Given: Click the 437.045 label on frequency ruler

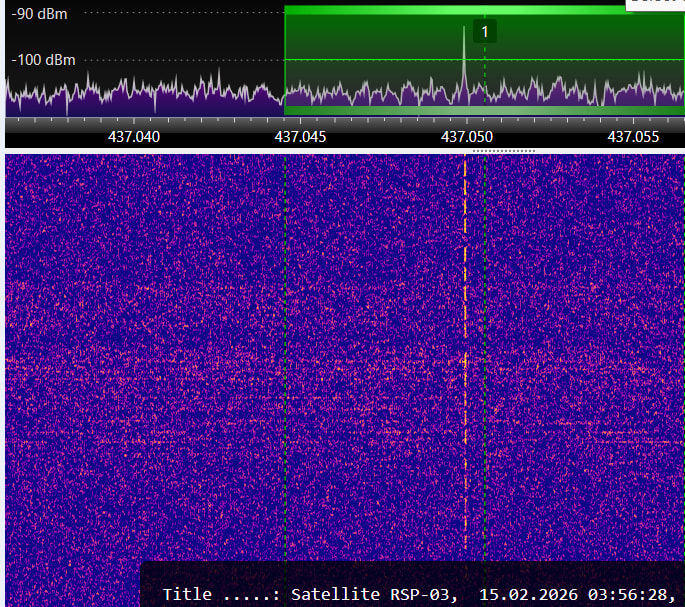Looking at the screenshot, I should click(x=300, y=136).
